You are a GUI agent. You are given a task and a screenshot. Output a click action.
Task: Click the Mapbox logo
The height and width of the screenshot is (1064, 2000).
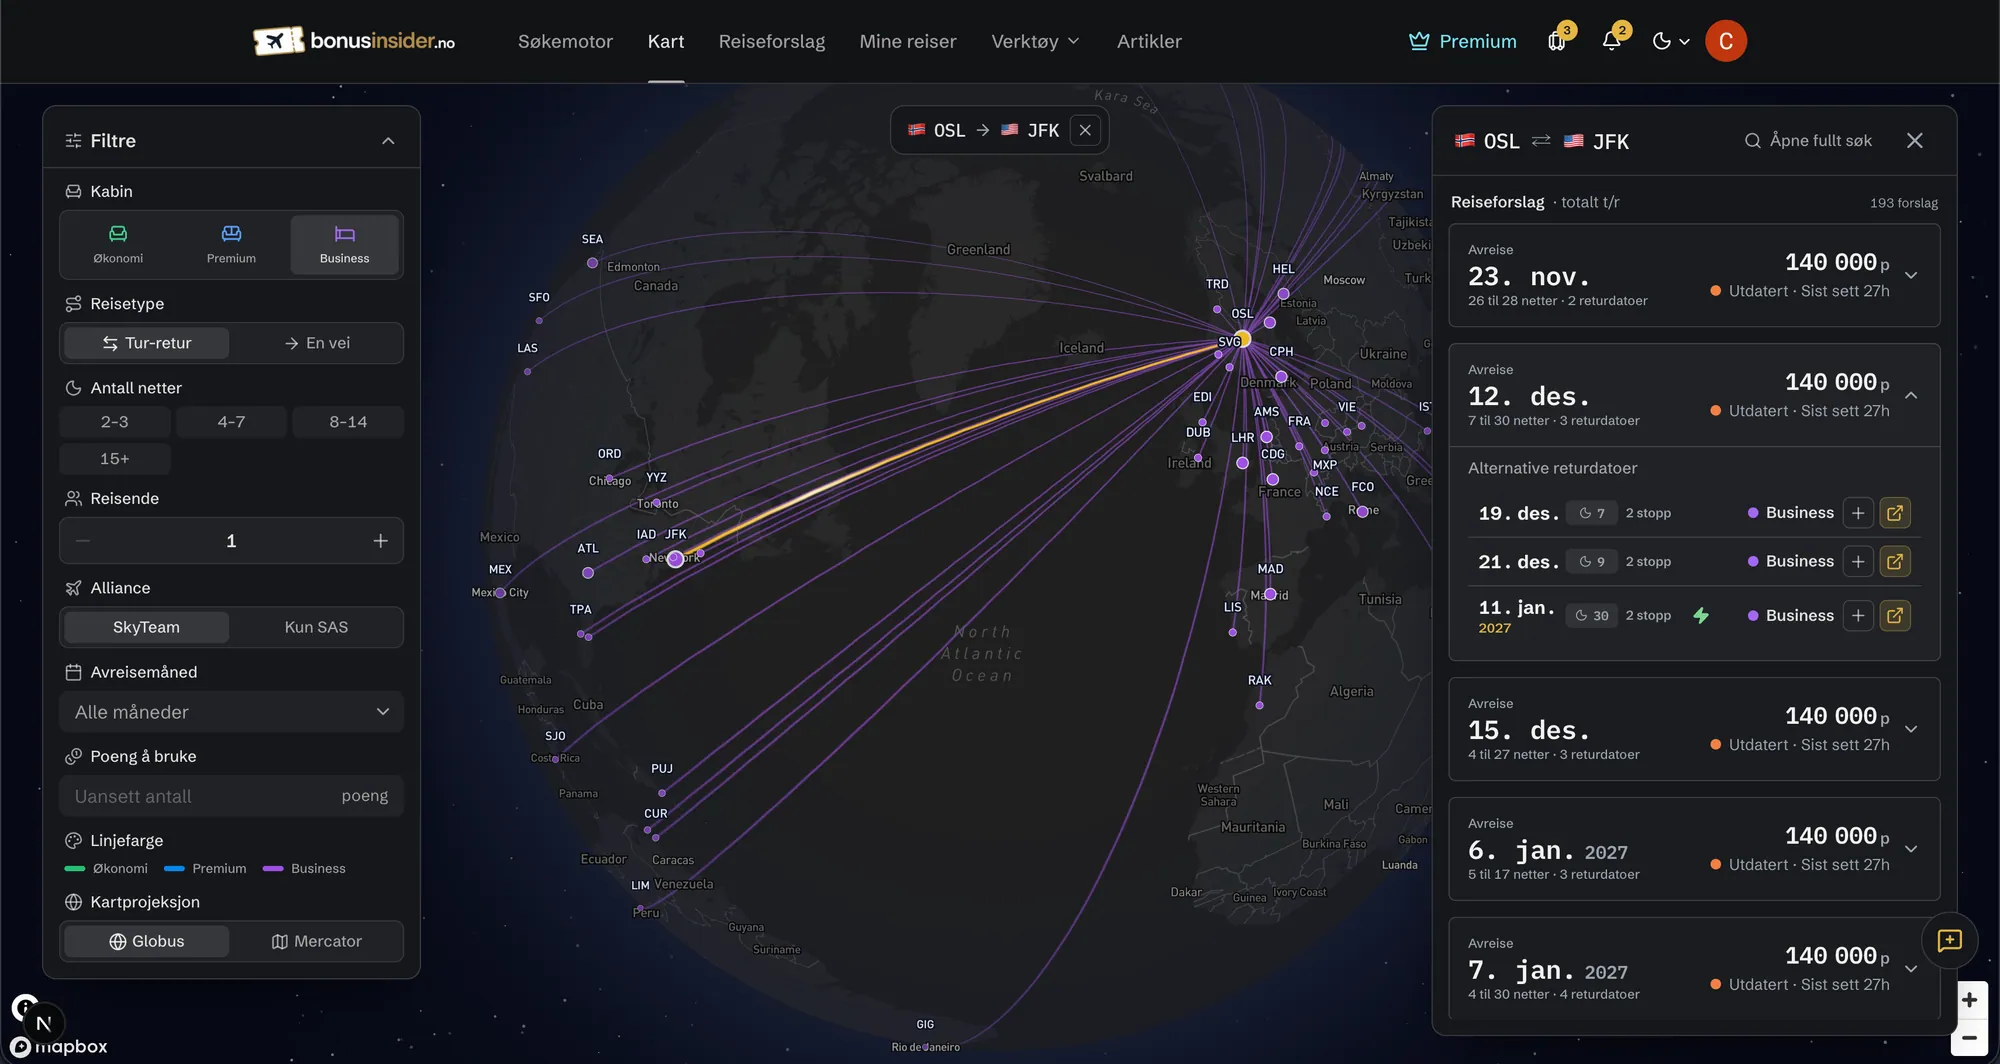click(60, 1047)
